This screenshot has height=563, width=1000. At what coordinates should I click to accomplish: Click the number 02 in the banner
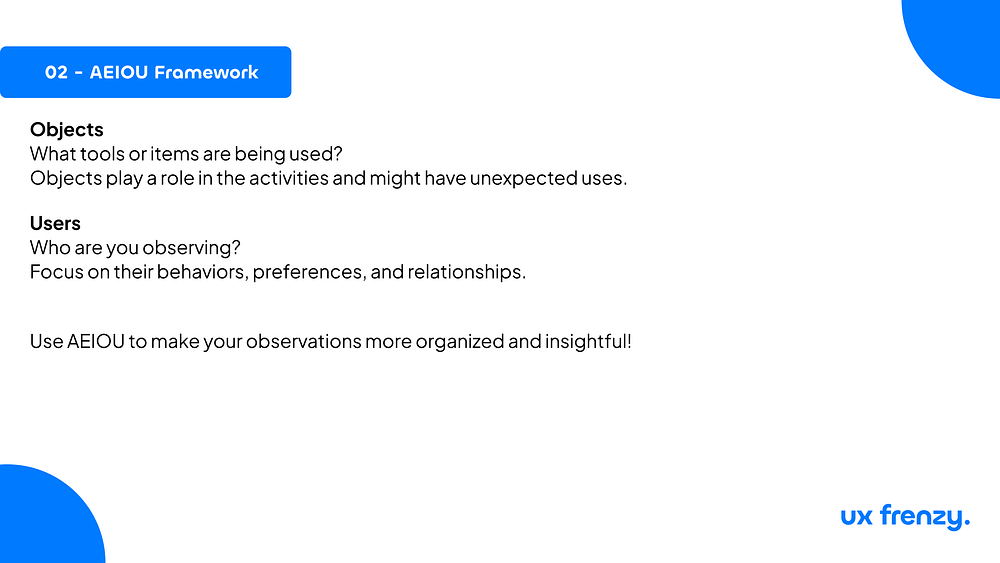(56, 72)
